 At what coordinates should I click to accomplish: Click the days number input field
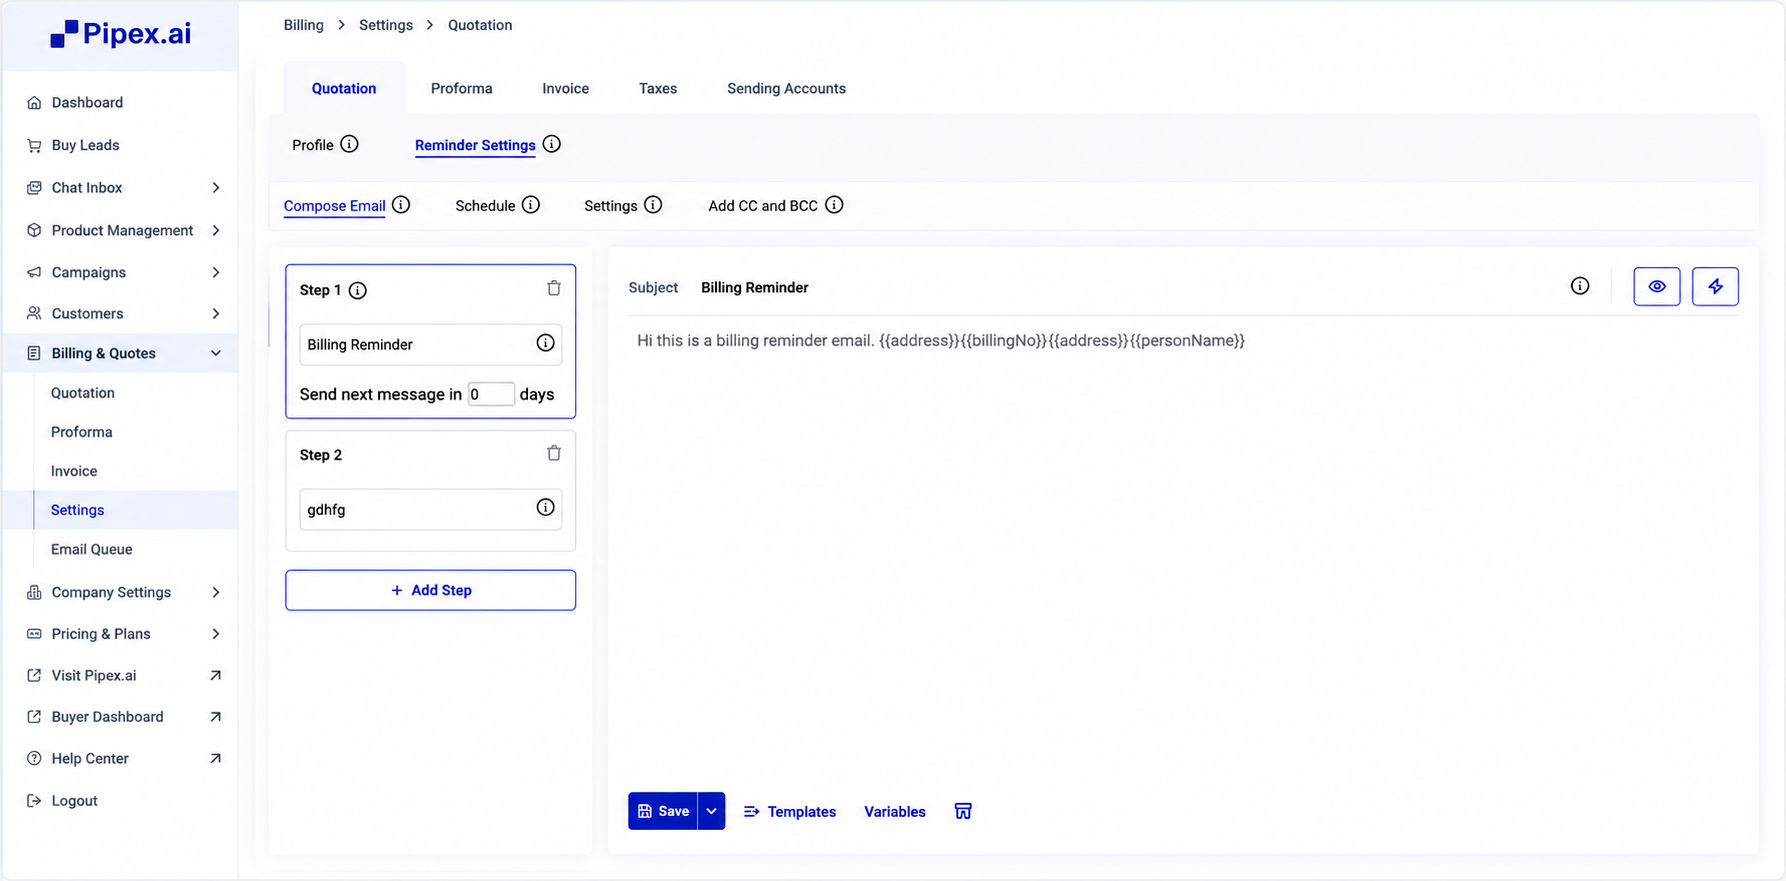[491, 394]
